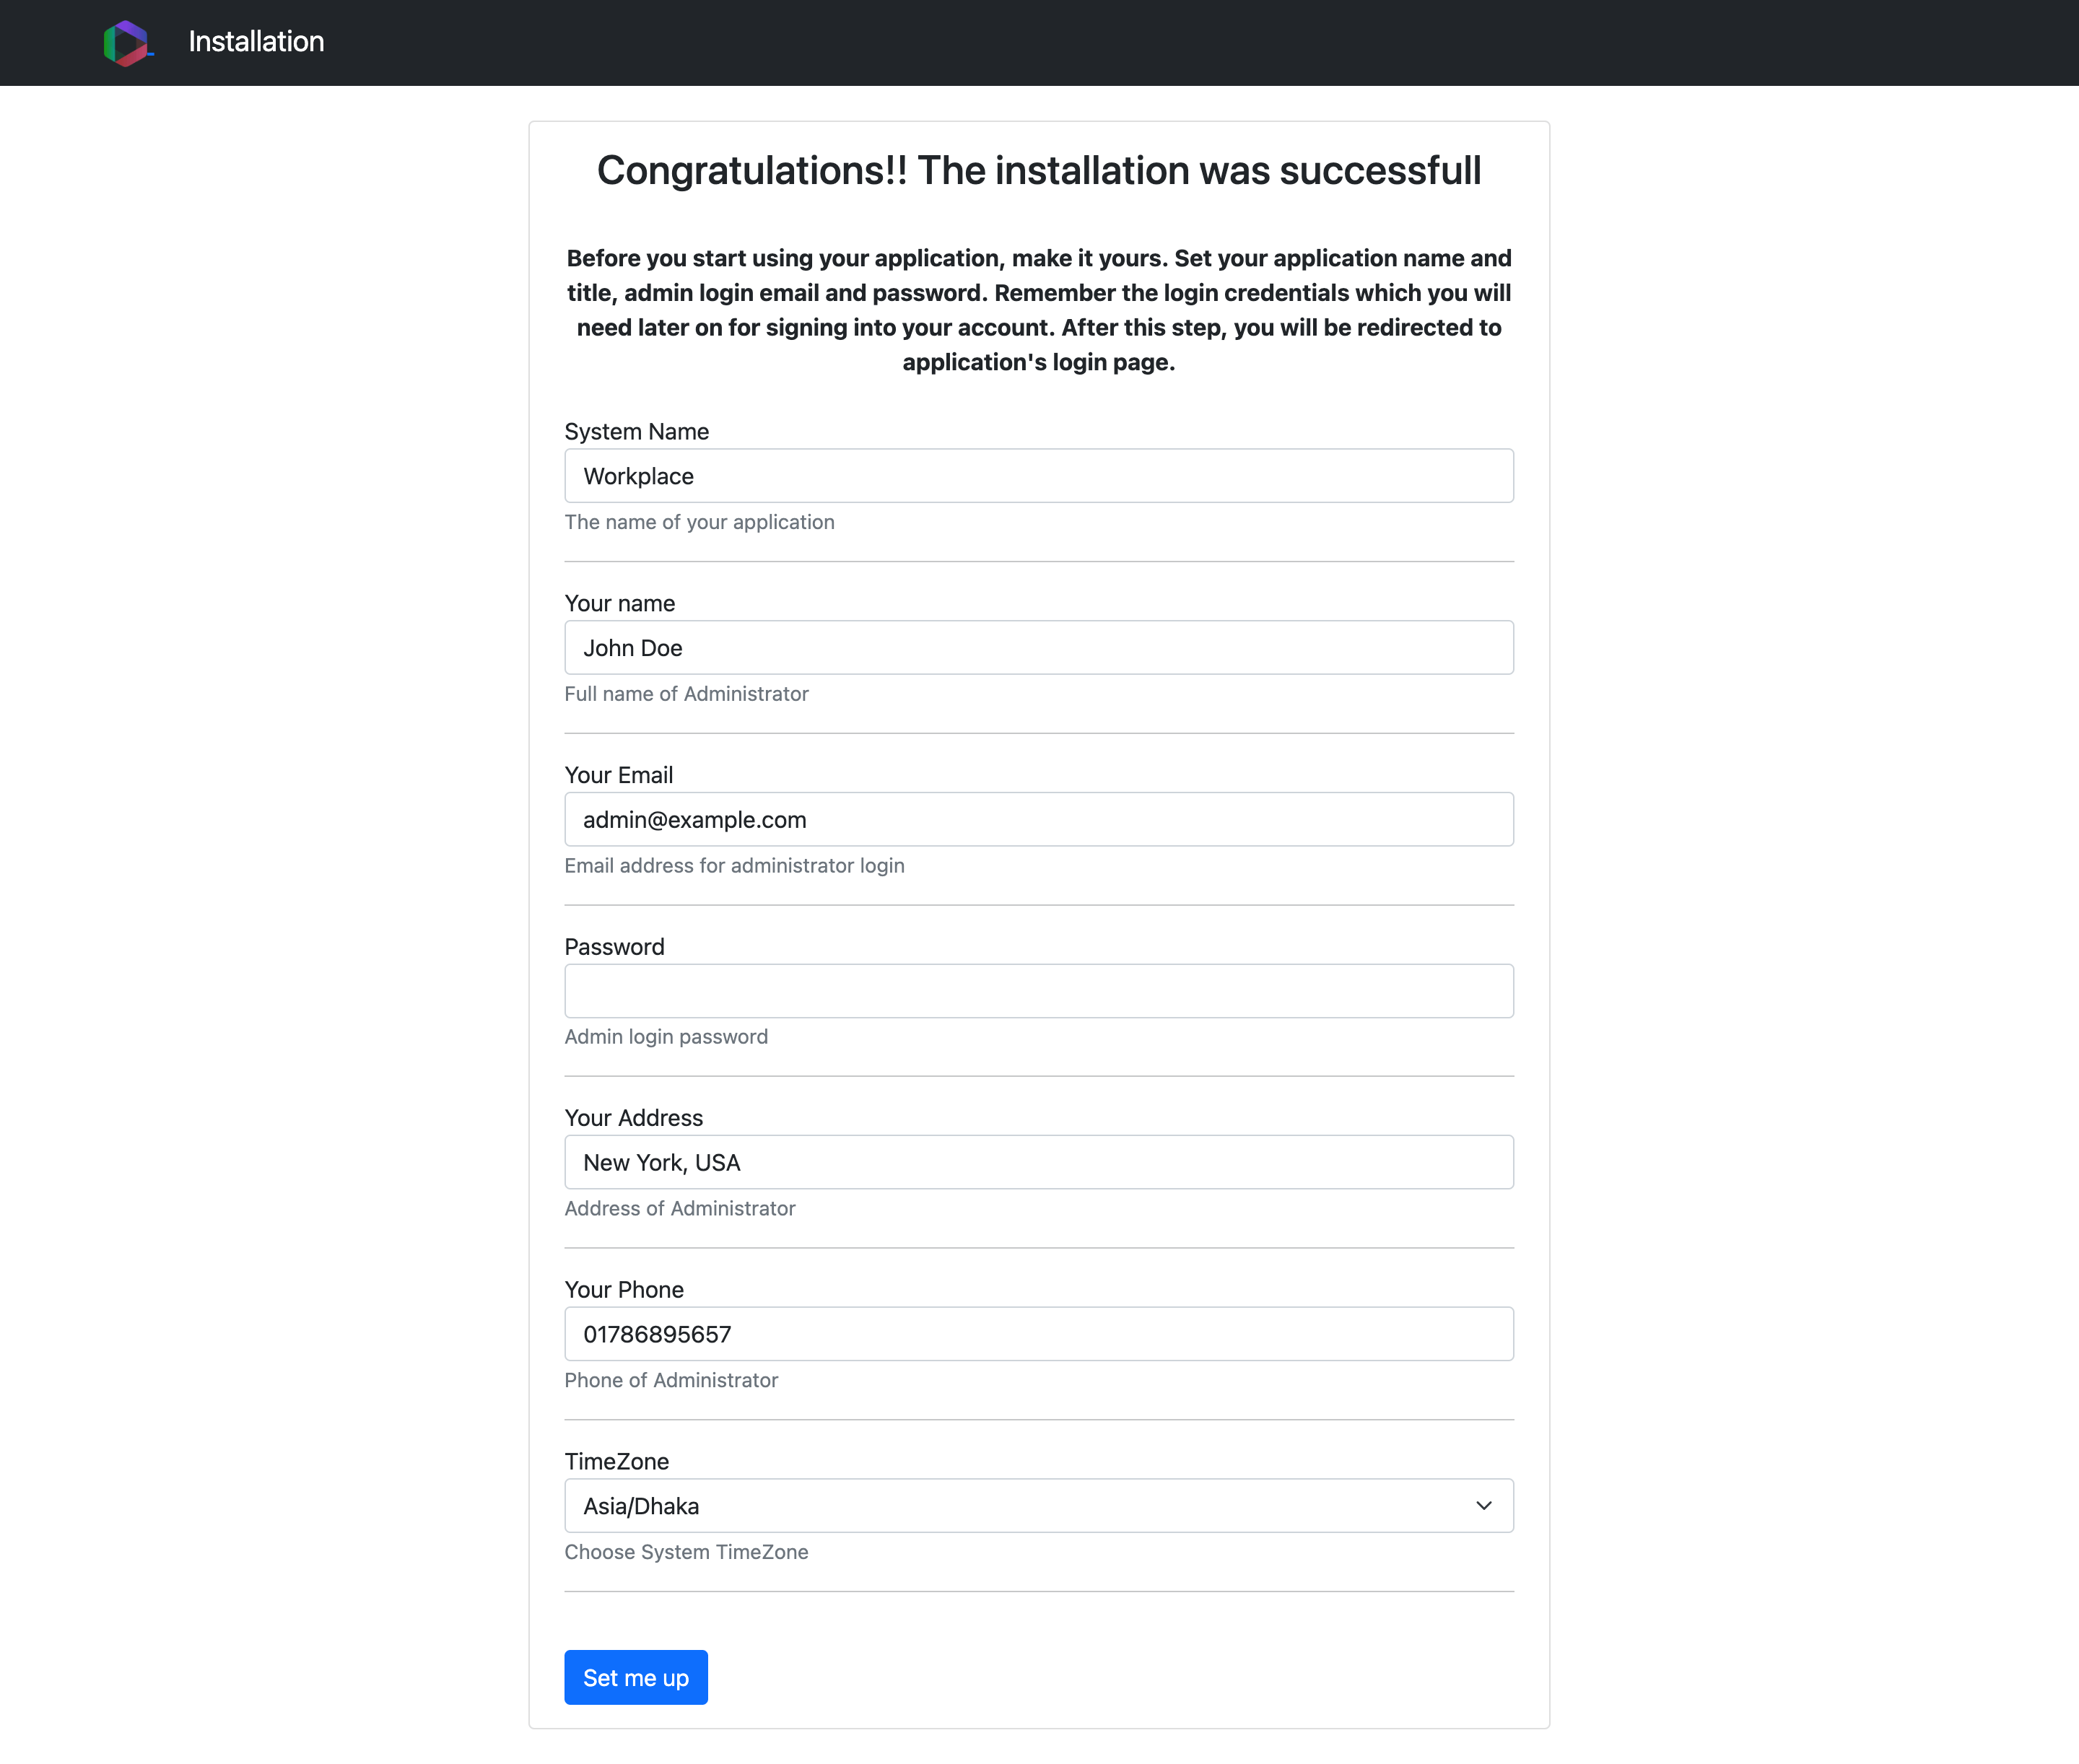Click the empty Password input box
The width and height of the screenshot is (2079, 1764).
pyautogui.click(x=1038, y=991)
